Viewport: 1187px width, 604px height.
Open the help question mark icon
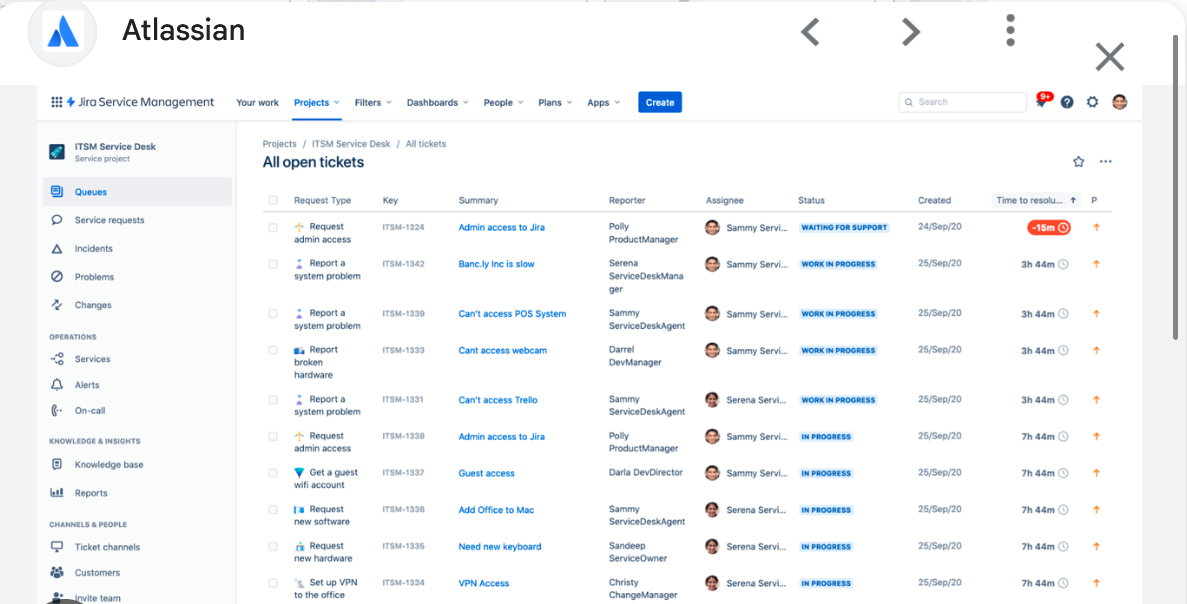[1067, 102]
